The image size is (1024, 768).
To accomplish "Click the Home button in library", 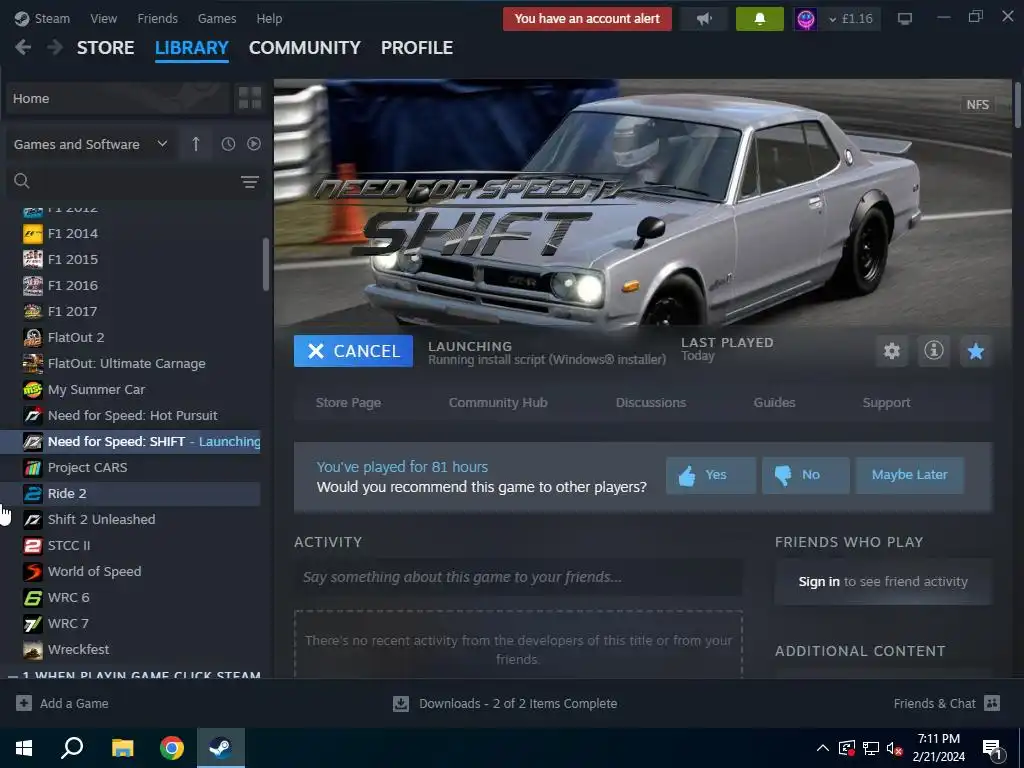I will 118,99.
